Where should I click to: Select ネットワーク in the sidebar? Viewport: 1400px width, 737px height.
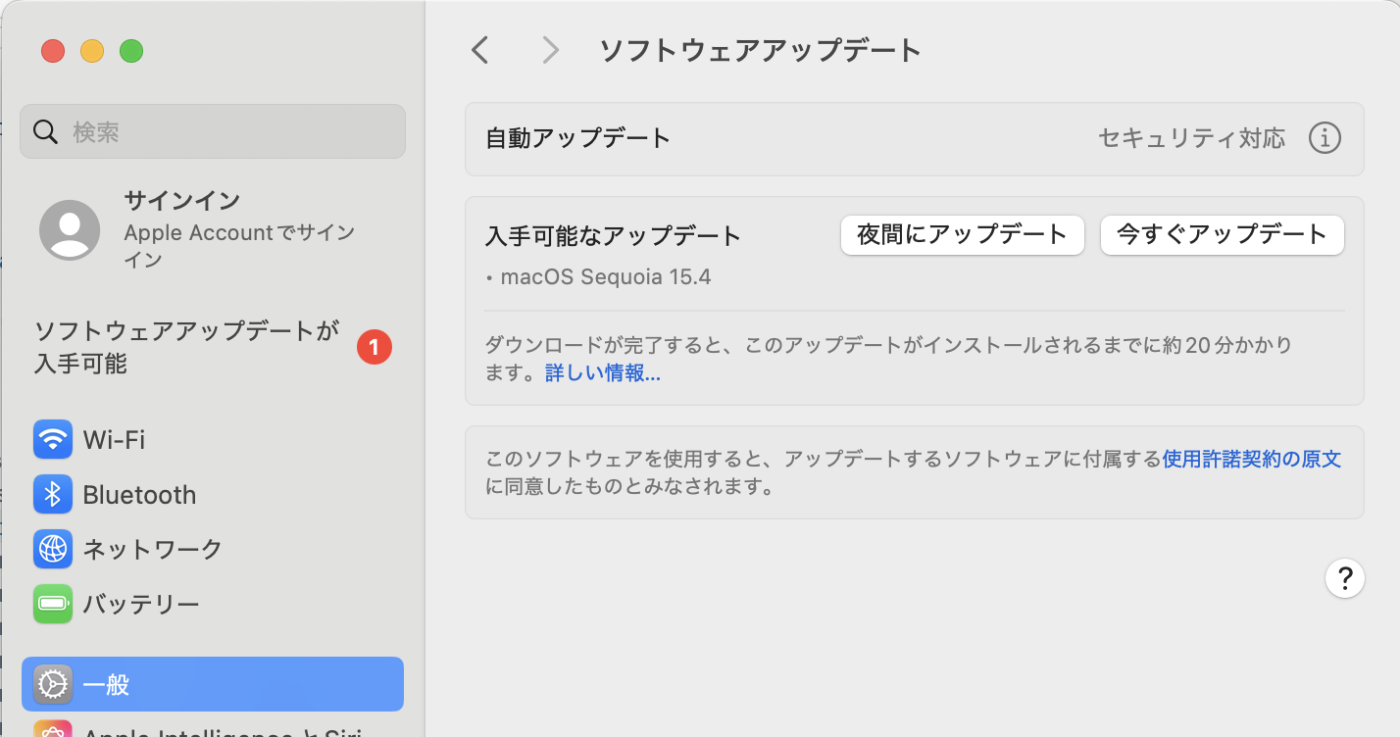(x=213, y=549)
